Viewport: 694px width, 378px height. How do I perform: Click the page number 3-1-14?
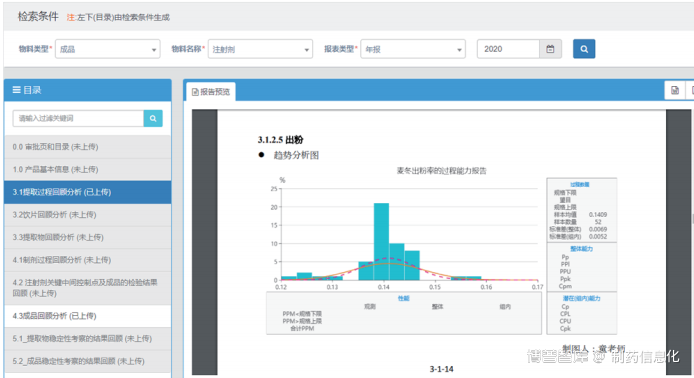pyautogui.click(x=441, y=369)
